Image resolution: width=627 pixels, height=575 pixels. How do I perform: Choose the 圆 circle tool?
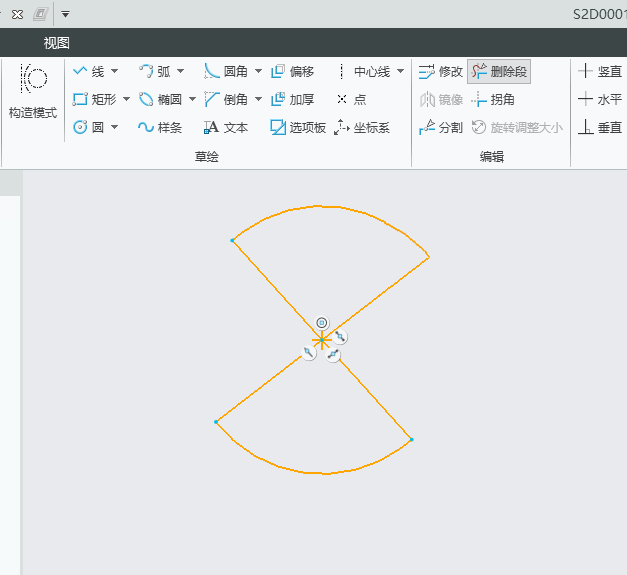coord(88,127)
